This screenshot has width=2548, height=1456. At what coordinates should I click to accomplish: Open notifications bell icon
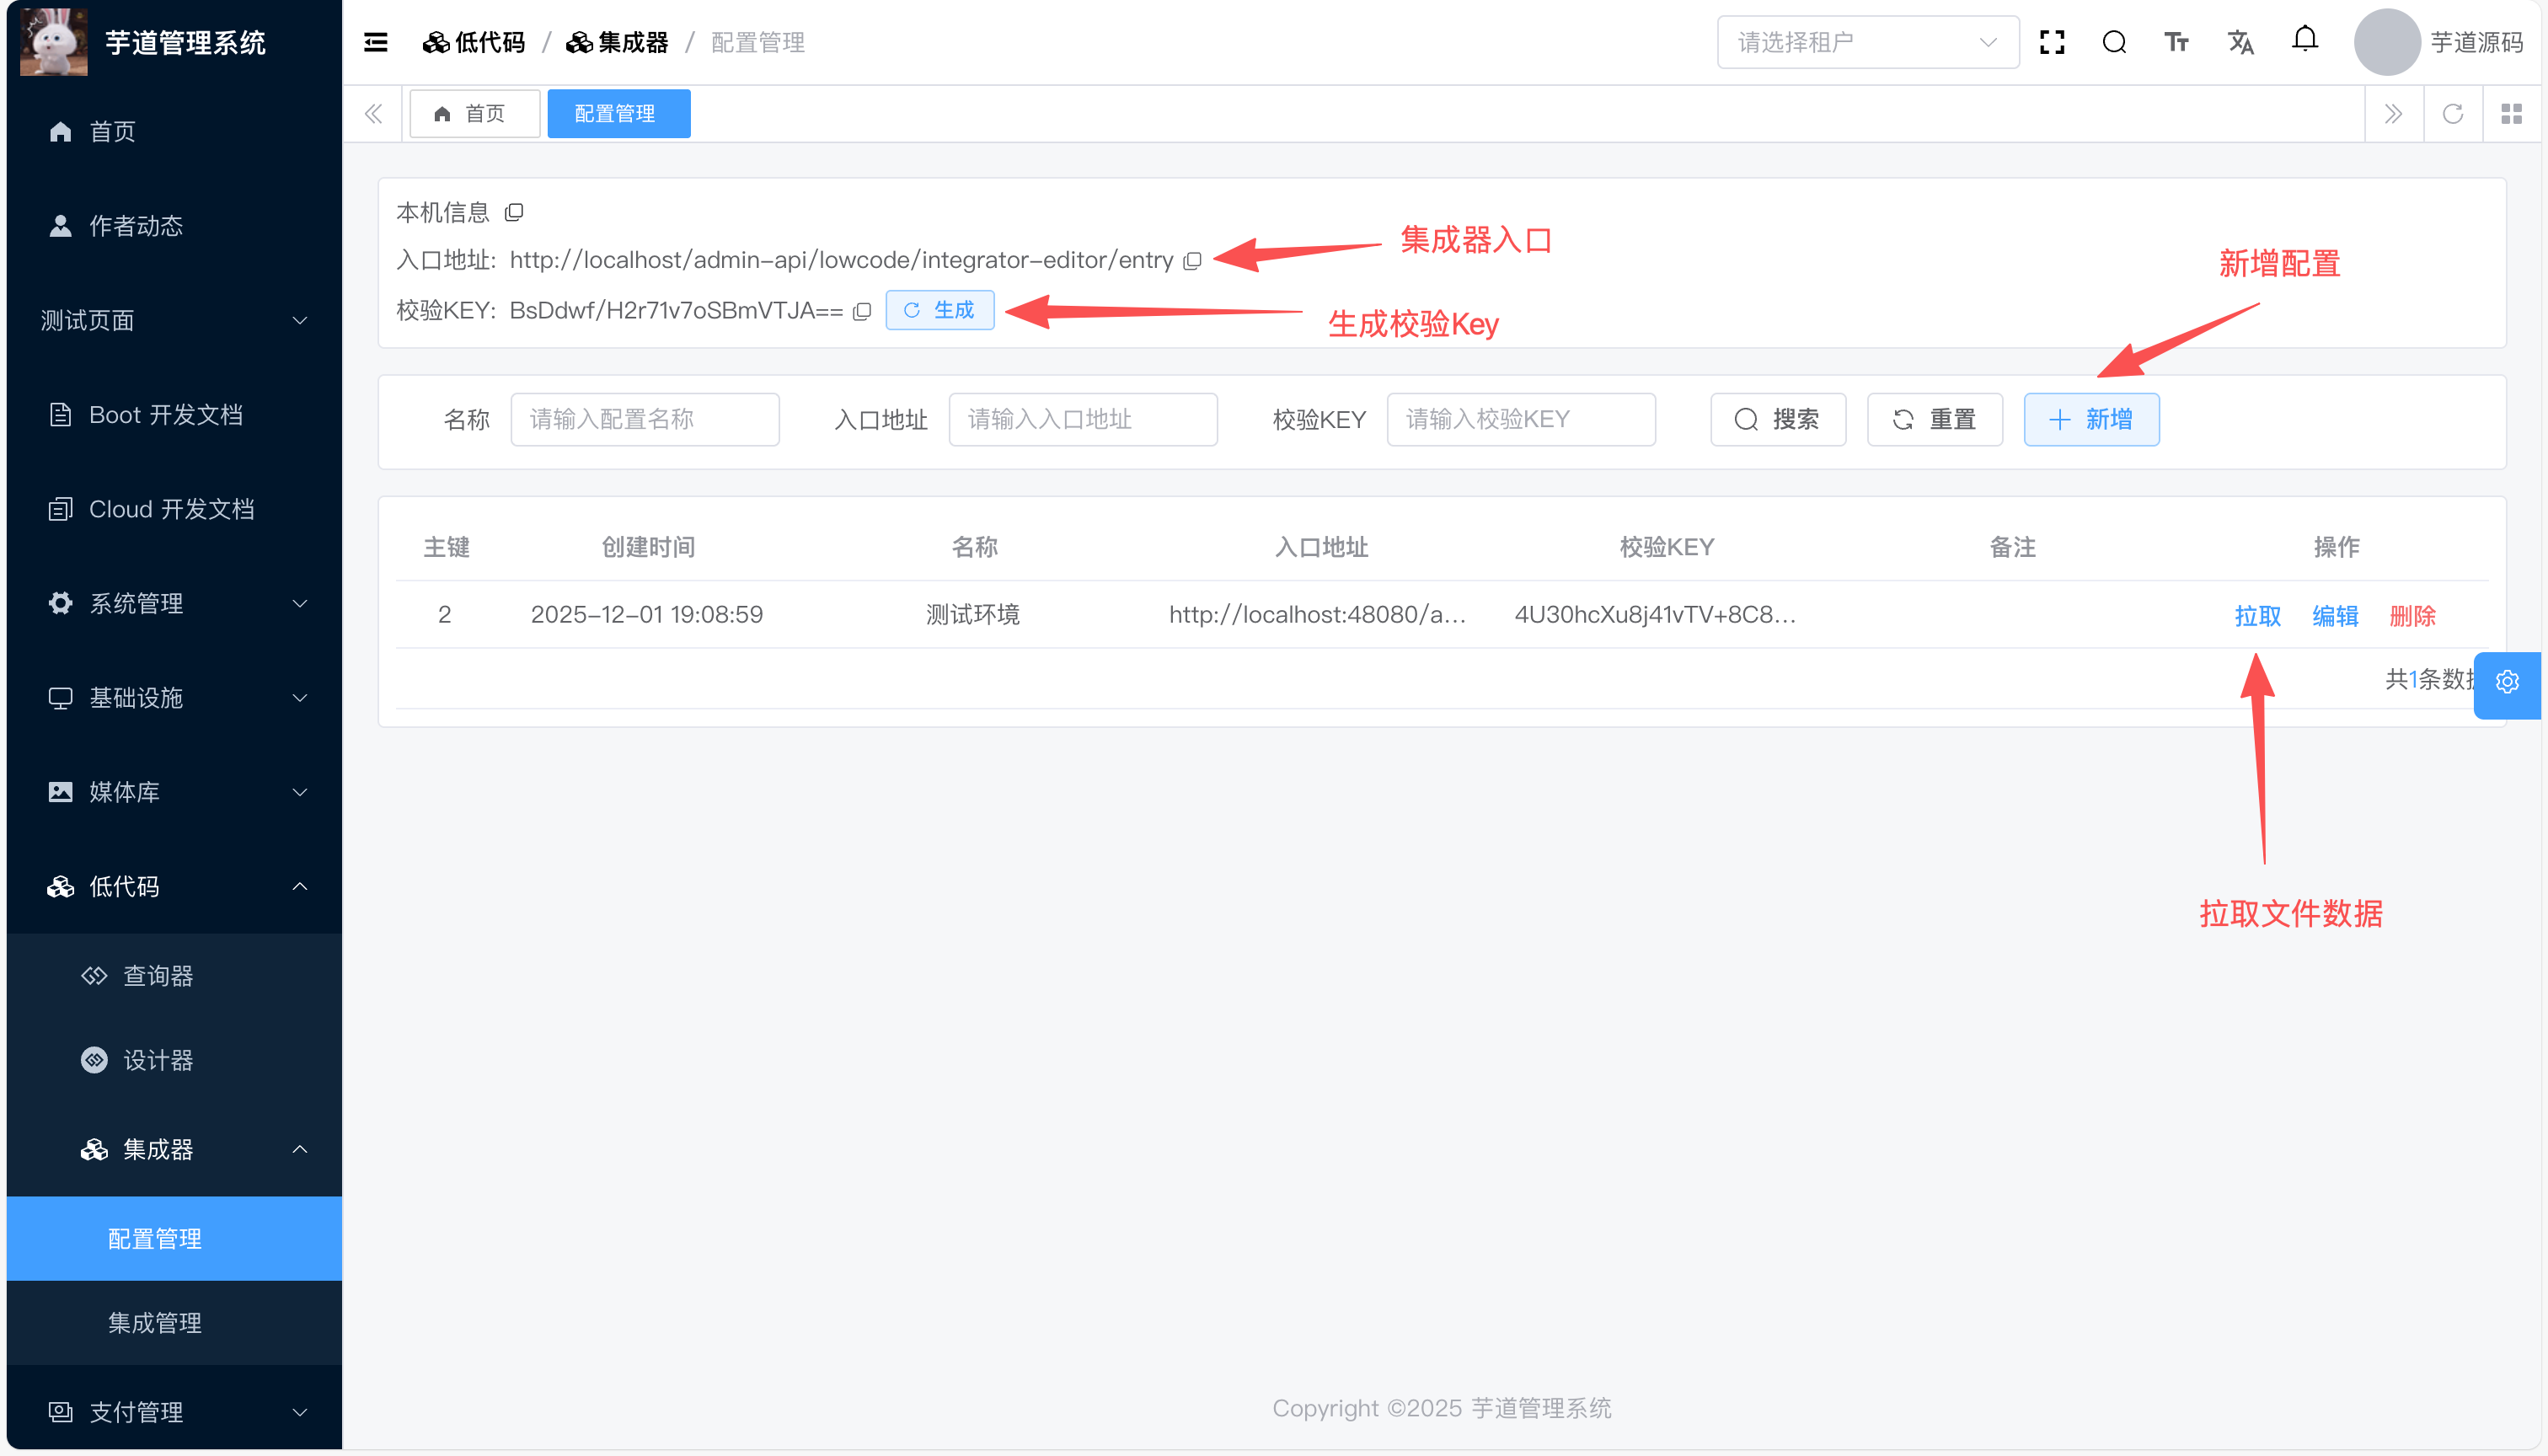click(2305, 40)
